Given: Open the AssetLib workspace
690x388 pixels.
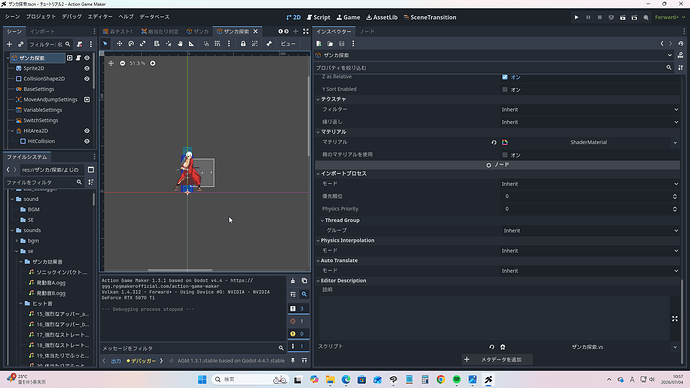Looking at the screenshot, I should pos(382,17).
